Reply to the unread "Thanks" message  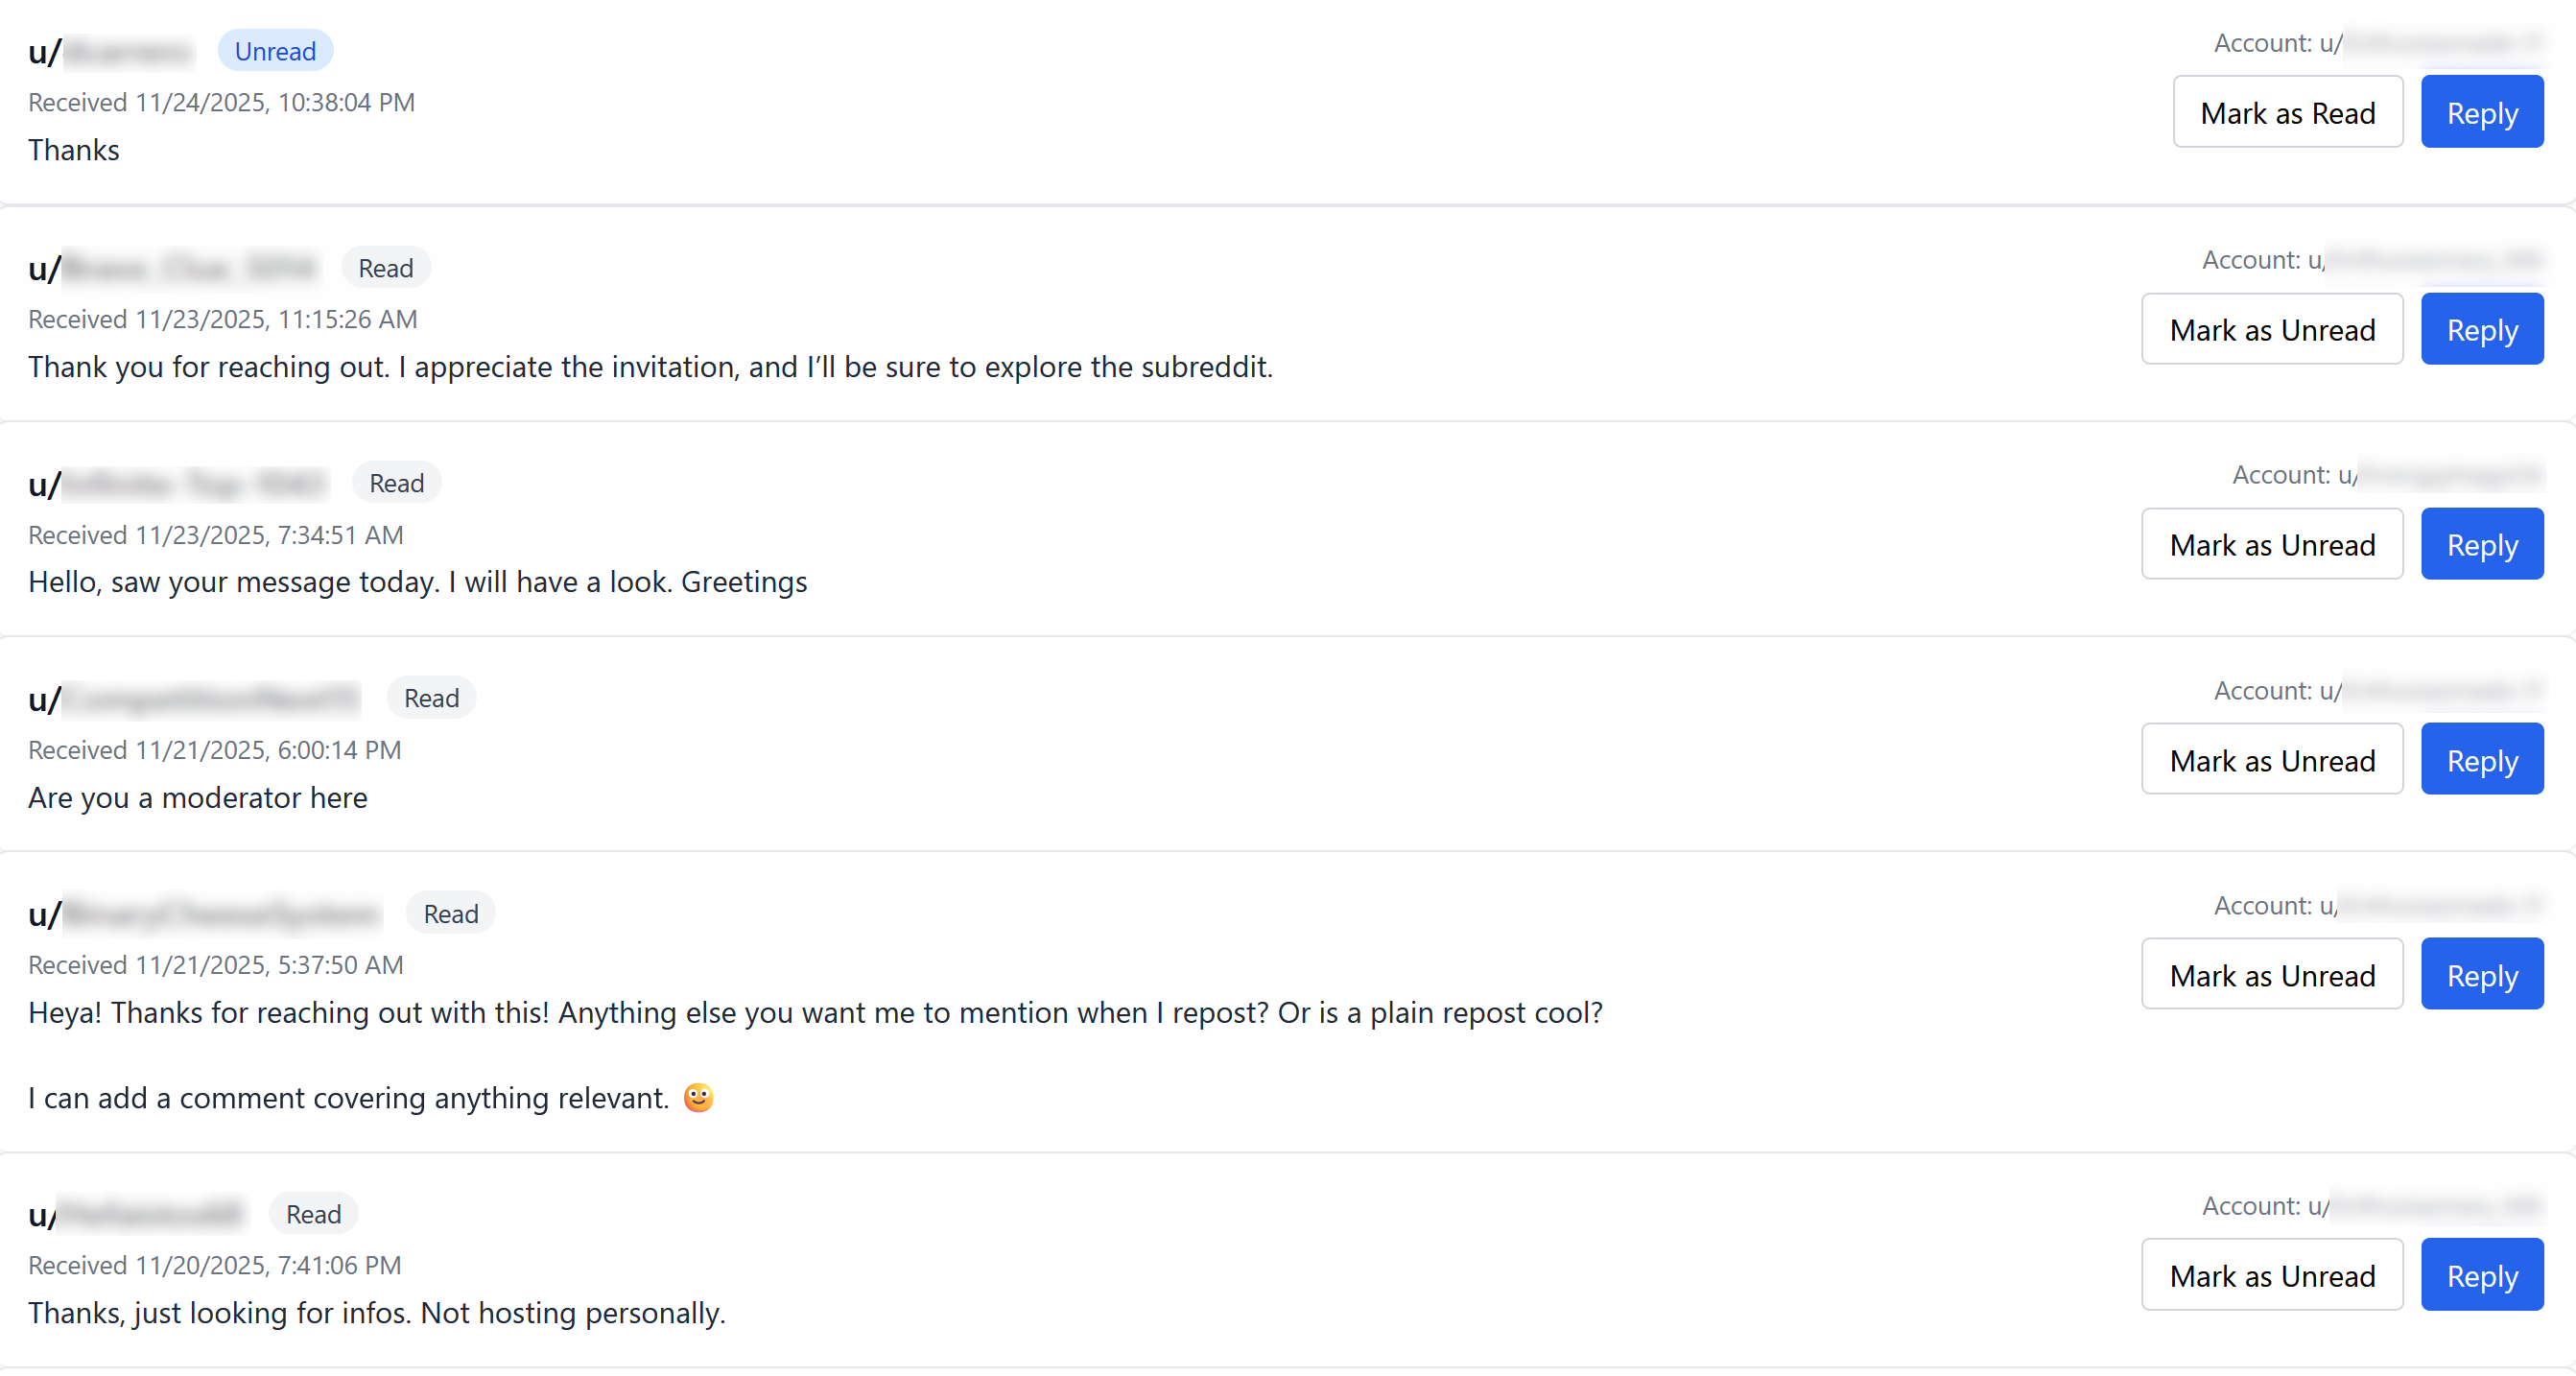tap(2481, 113)
